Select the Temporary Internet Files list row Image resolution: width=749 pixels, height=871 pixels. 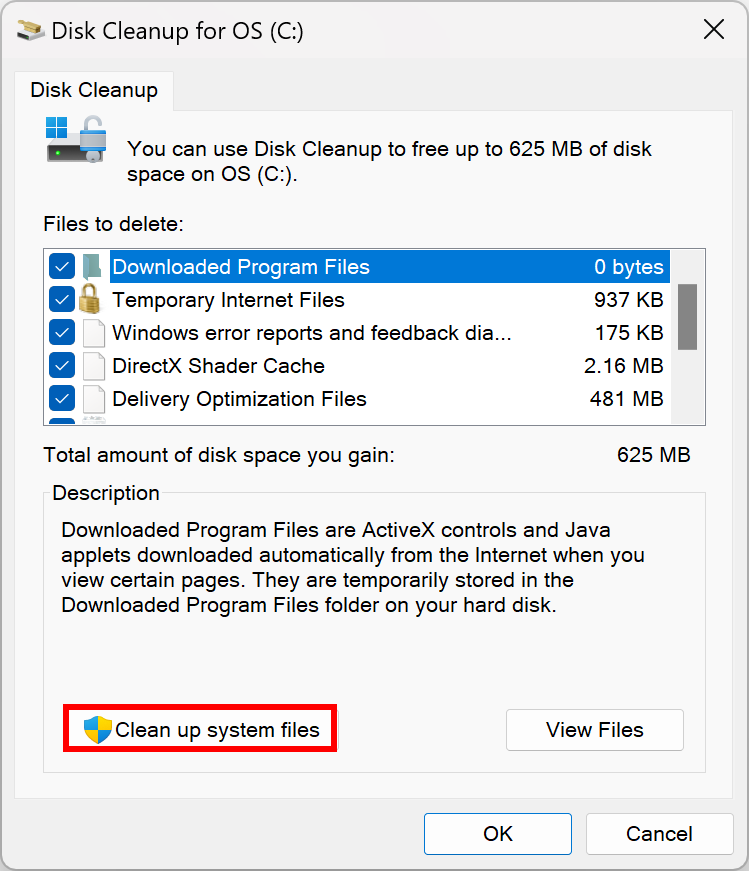click(x=350, y=300)
